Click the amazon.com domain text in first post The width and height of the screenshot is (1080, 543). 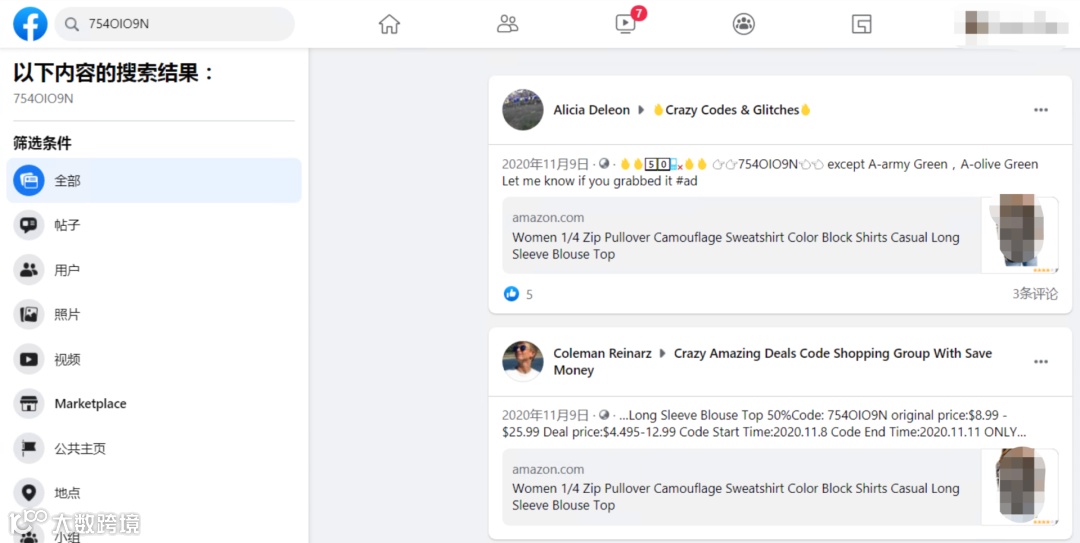click(548, 218)
